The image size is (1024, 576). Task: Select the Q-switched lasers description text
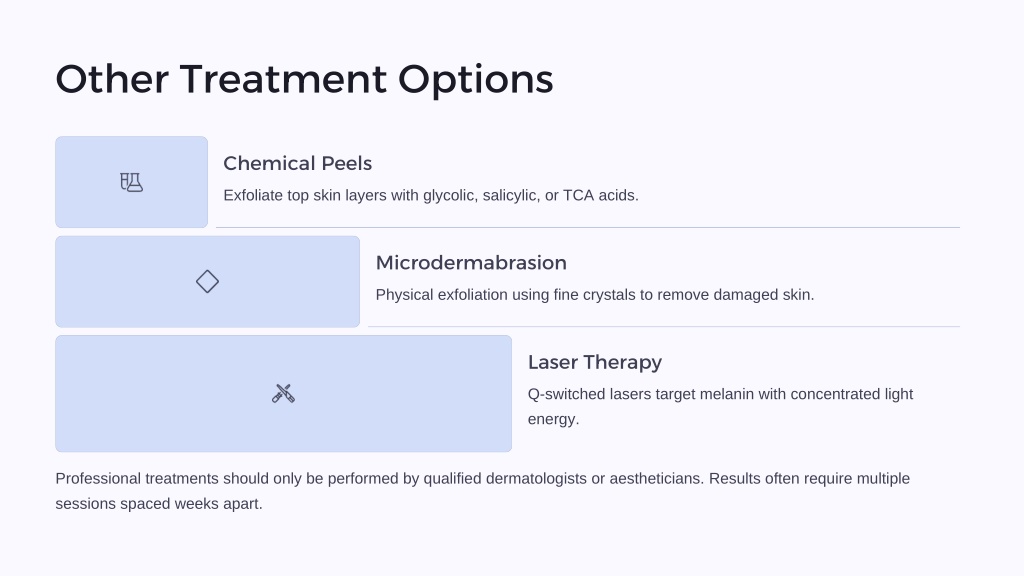720,406
